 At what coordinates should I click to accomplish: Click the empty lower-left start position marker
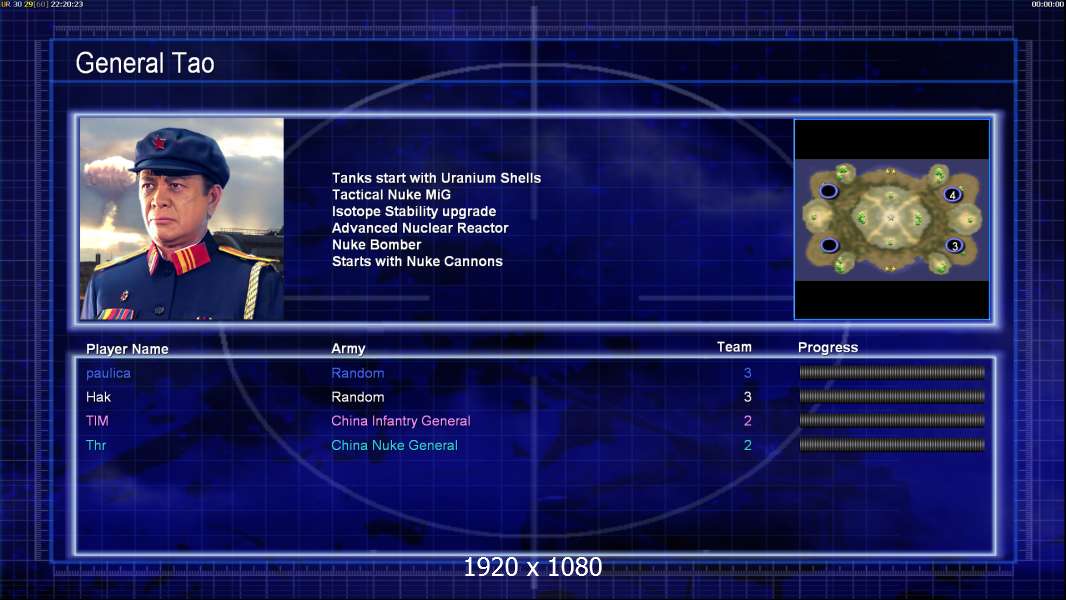(x=829, y=245)
